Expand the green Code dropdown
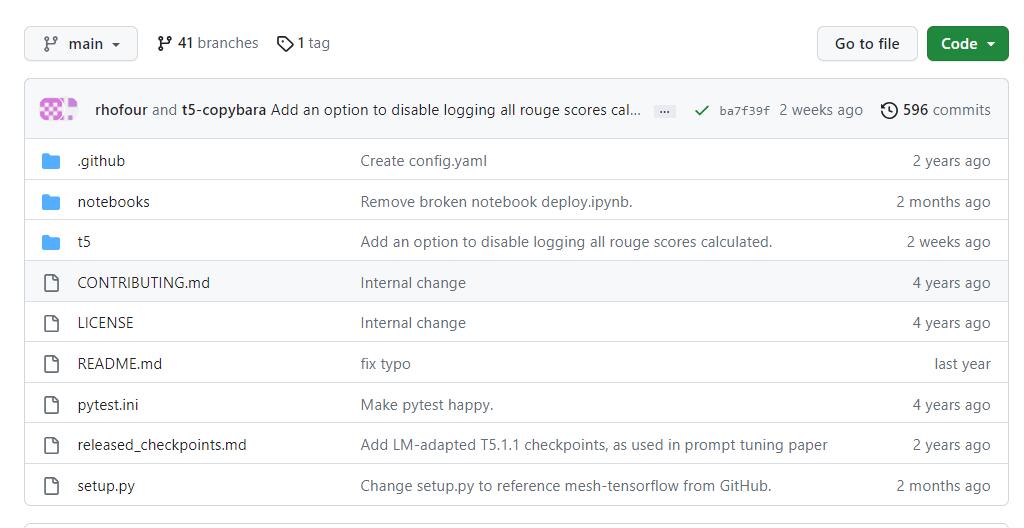 [x=967, y=44]
